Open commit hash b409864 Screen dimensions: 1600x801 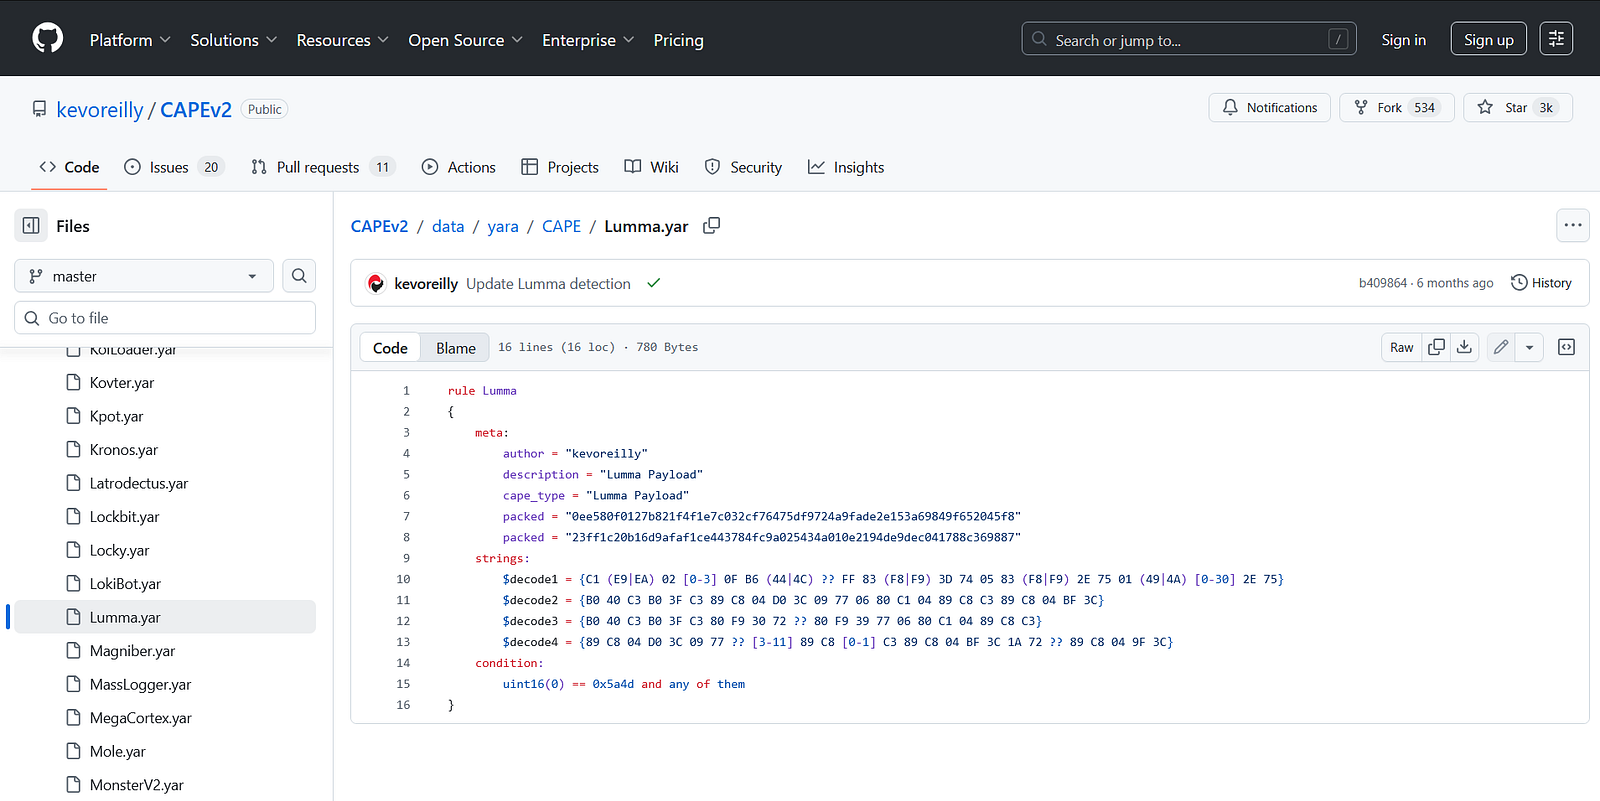coord(1383,283)
